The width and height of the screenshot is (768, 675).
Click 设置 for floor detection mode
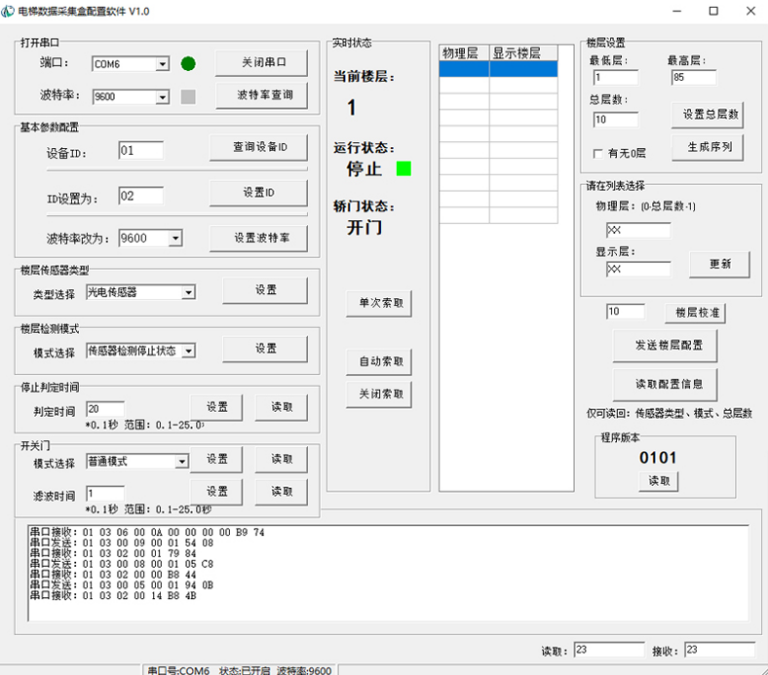tap(265, 349)
